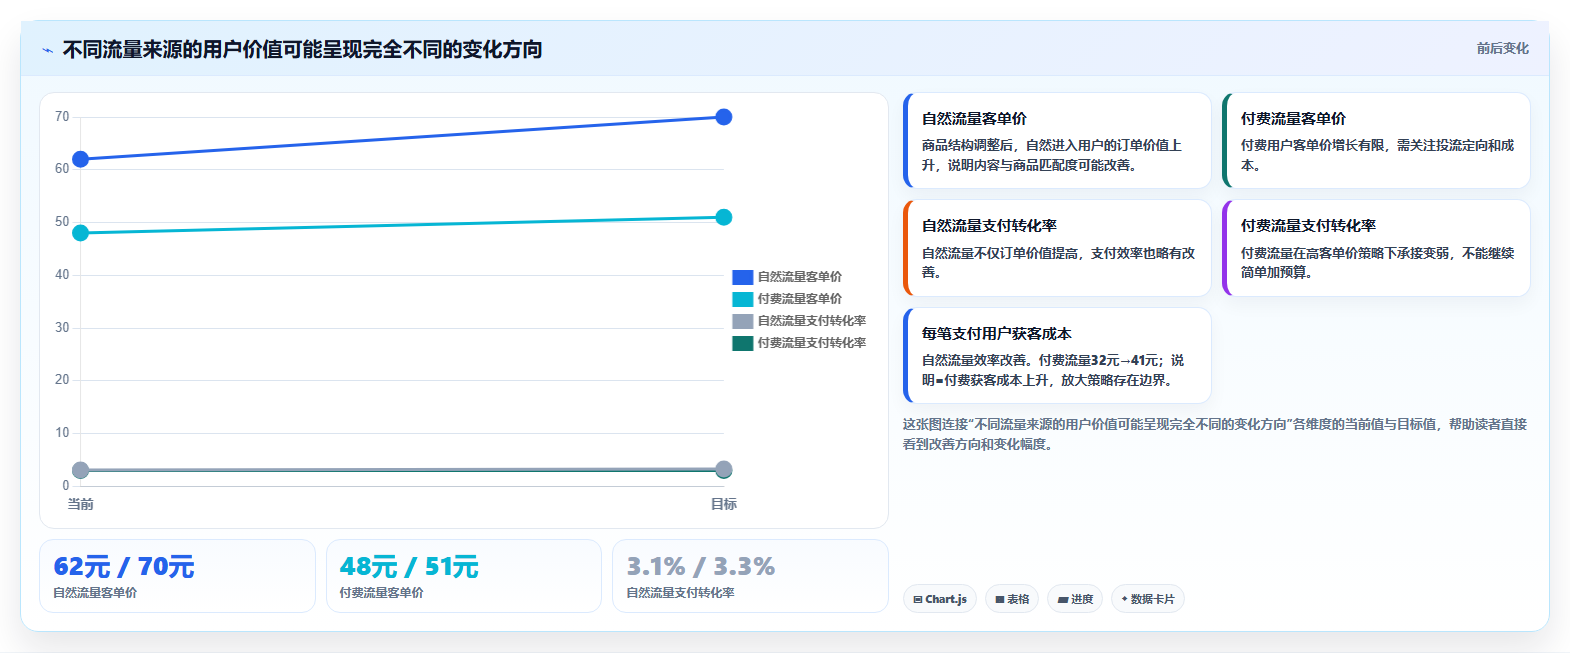Click the 自然流量客单价 label under 62元 KPI
Viewport: 1570px width, 653px height.
click(x=95, y=593)
